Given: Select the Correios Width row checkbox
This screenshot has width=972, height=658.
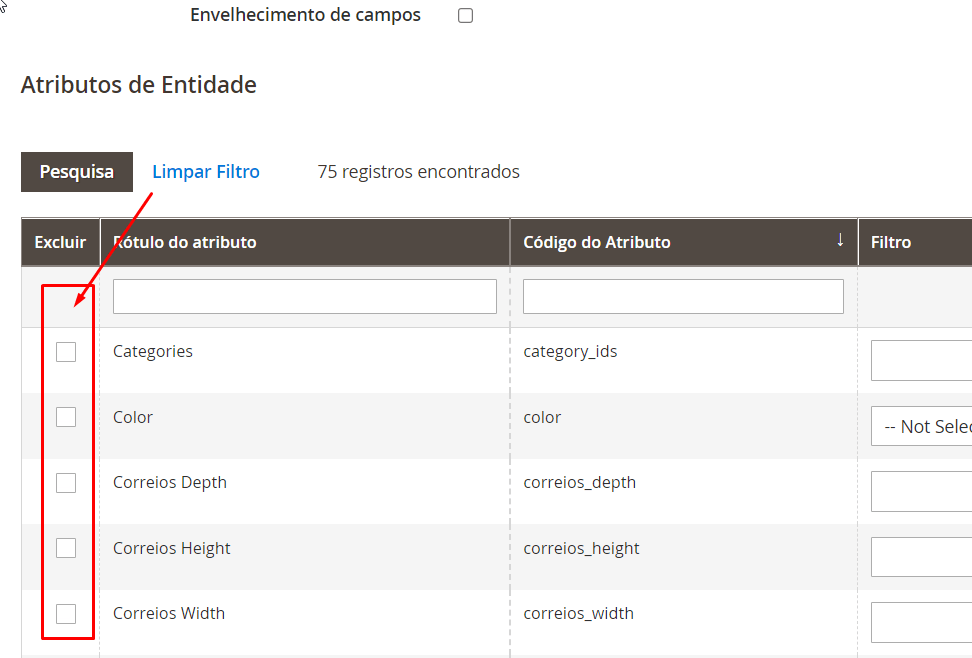Looking at the screenshot, I should click(66, 613).
